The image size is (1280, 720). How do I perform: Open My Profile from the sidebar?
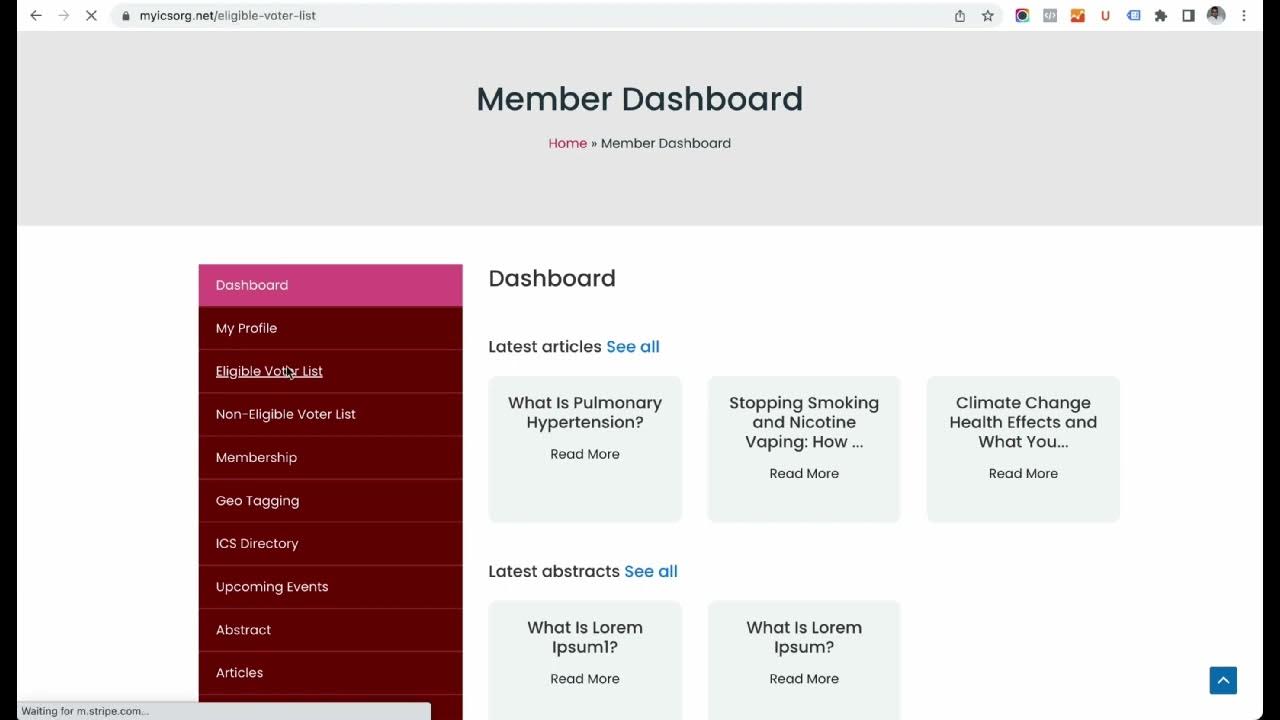pos(330,328)
